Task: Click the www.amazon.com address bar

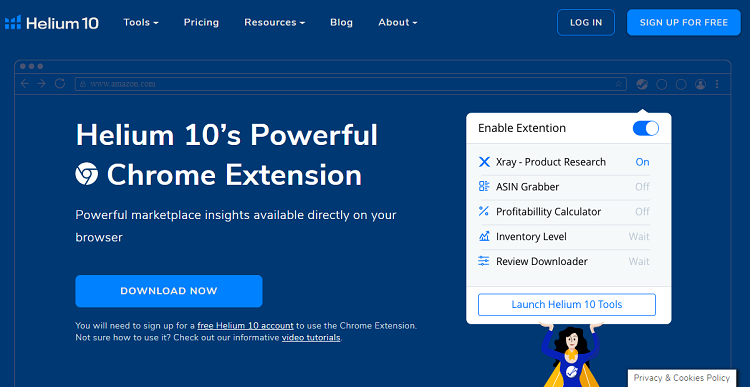Action: pyautogui.click(x=351, y=84)
